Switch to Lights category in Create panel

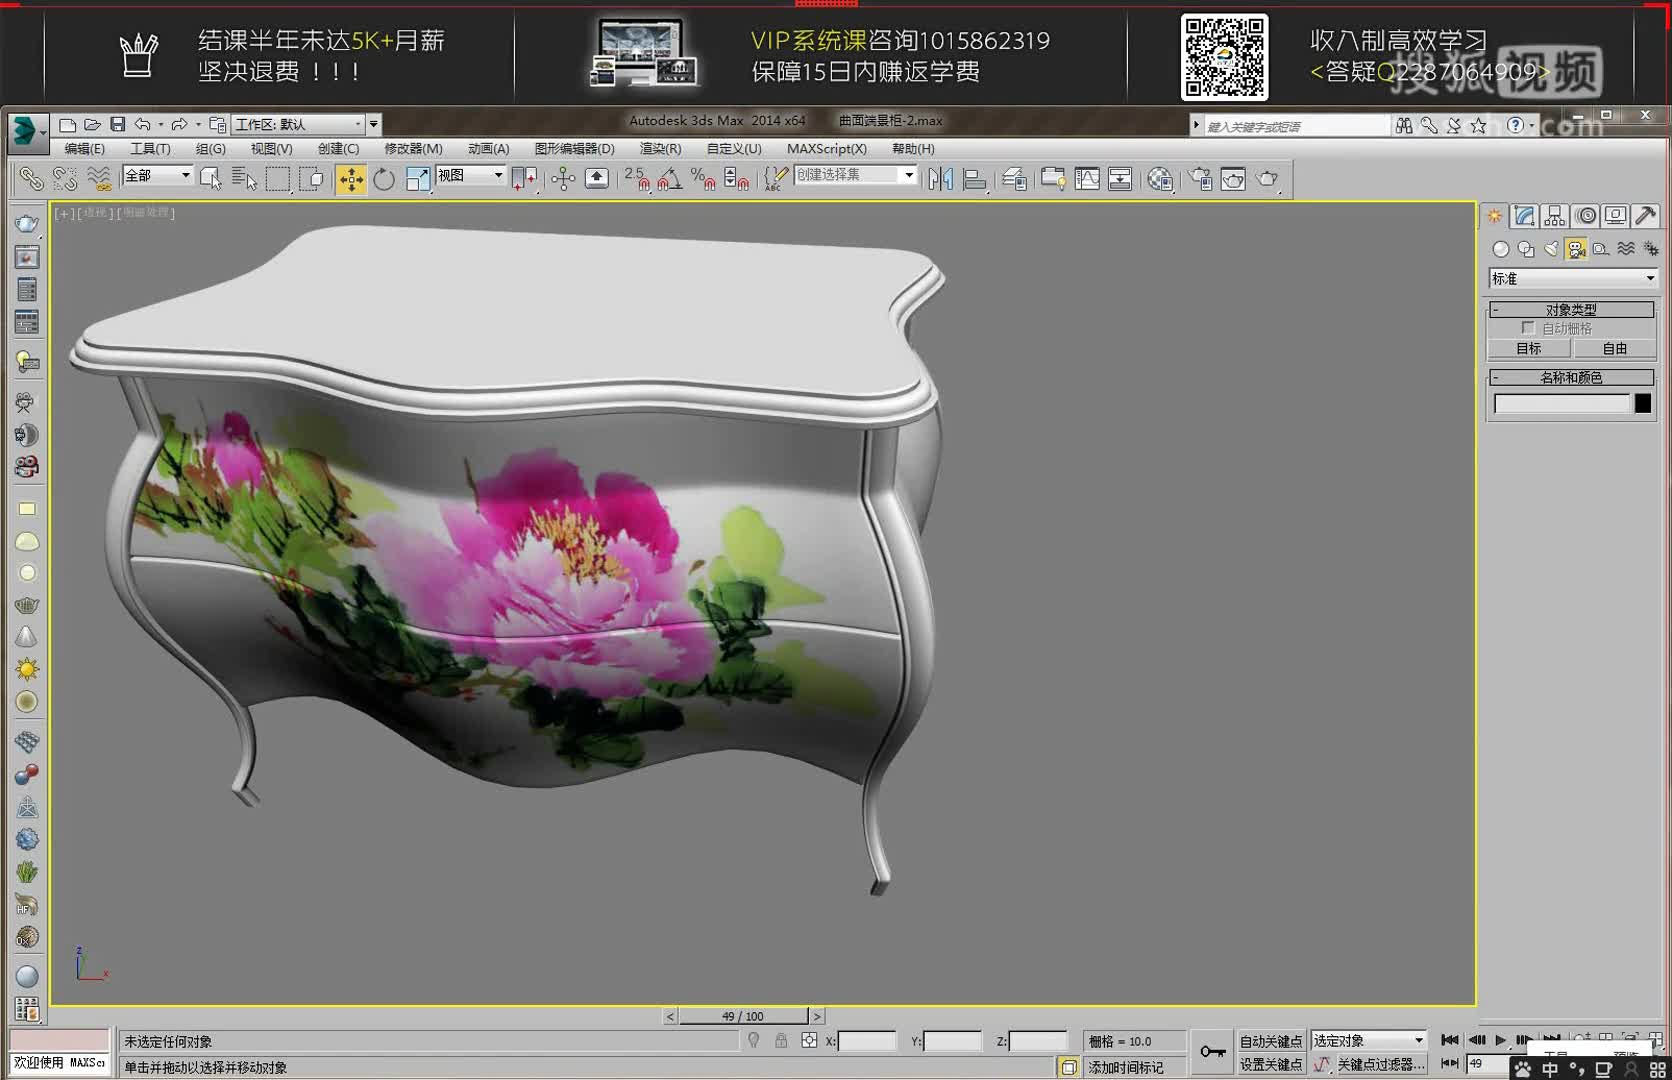(1551, 249)
